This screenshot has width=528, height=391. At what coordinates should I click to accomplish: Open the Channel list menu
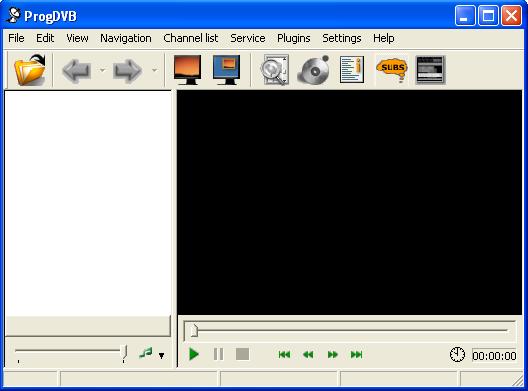[191, 38]
